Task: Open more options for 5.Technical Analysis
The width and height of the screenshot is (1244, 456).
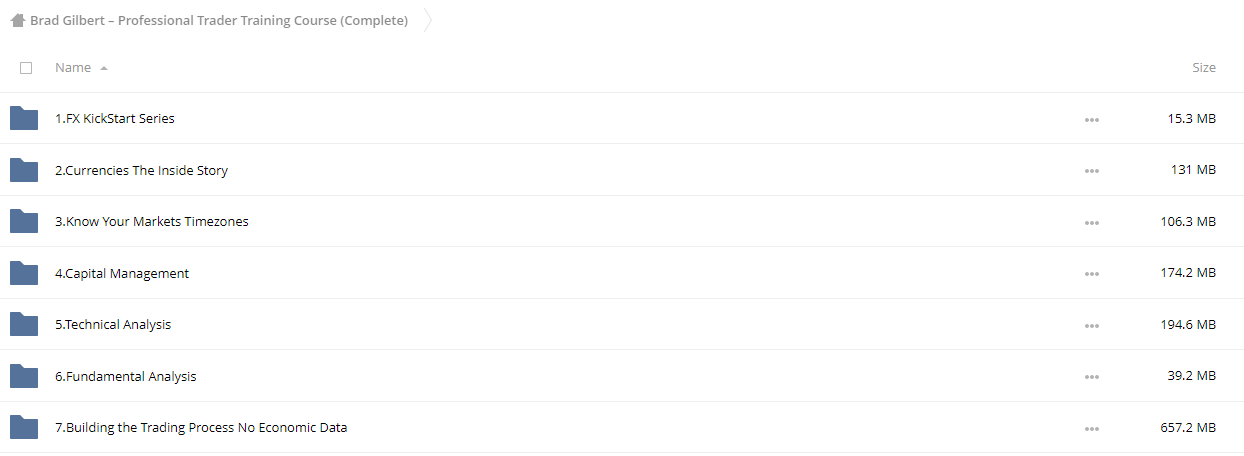Action: coord(1091,326)
